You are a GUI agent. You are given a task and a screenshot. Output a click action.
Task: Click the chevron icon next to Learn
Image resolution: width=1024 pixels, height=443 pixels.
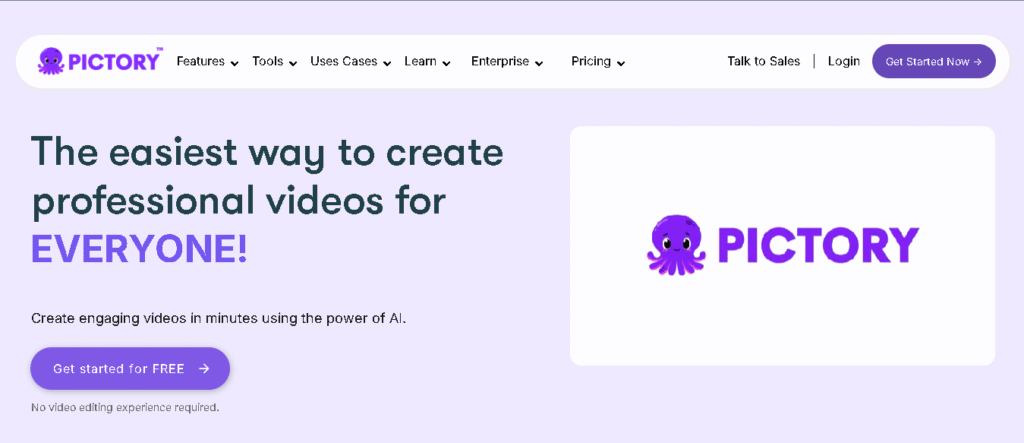[x=446, y=63]
